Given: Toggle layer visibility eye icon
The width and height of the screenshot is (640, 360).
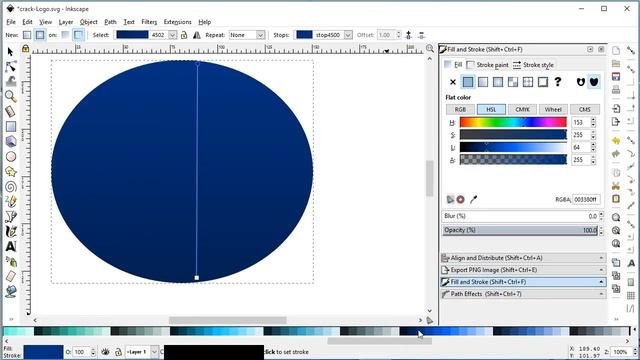Looking at the screenshot, I should (105, 351).
